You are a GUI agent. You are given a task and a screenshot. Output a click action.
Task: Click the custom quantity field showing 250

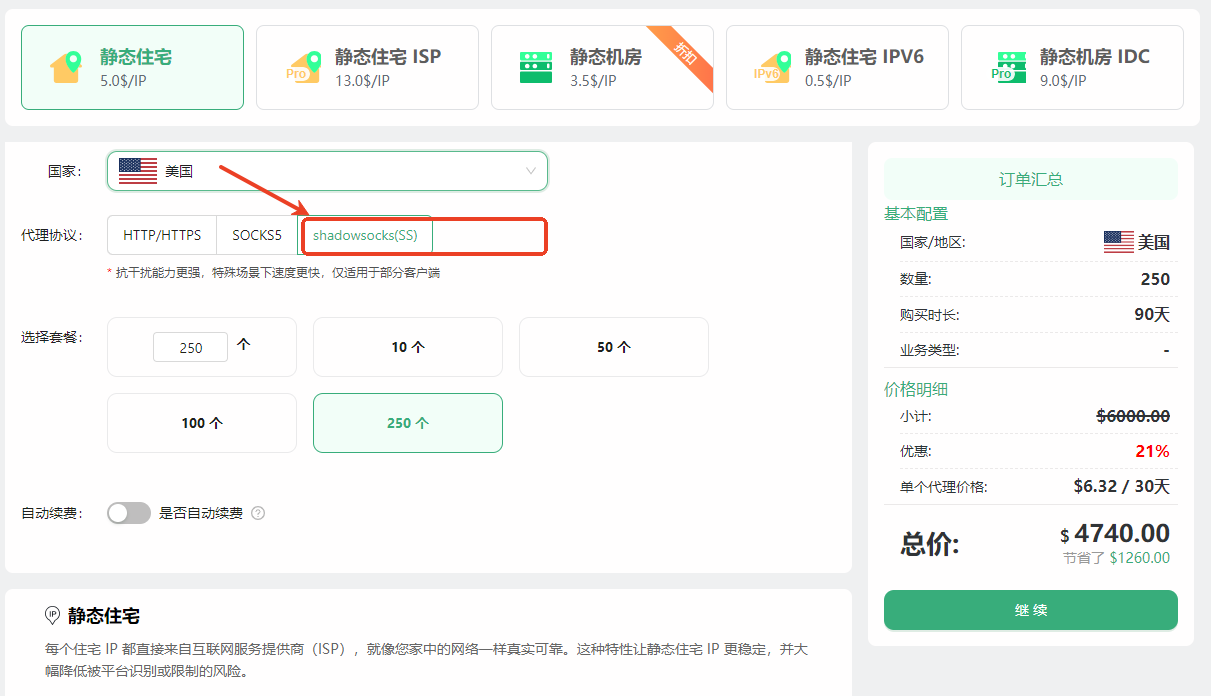[190, 347]
